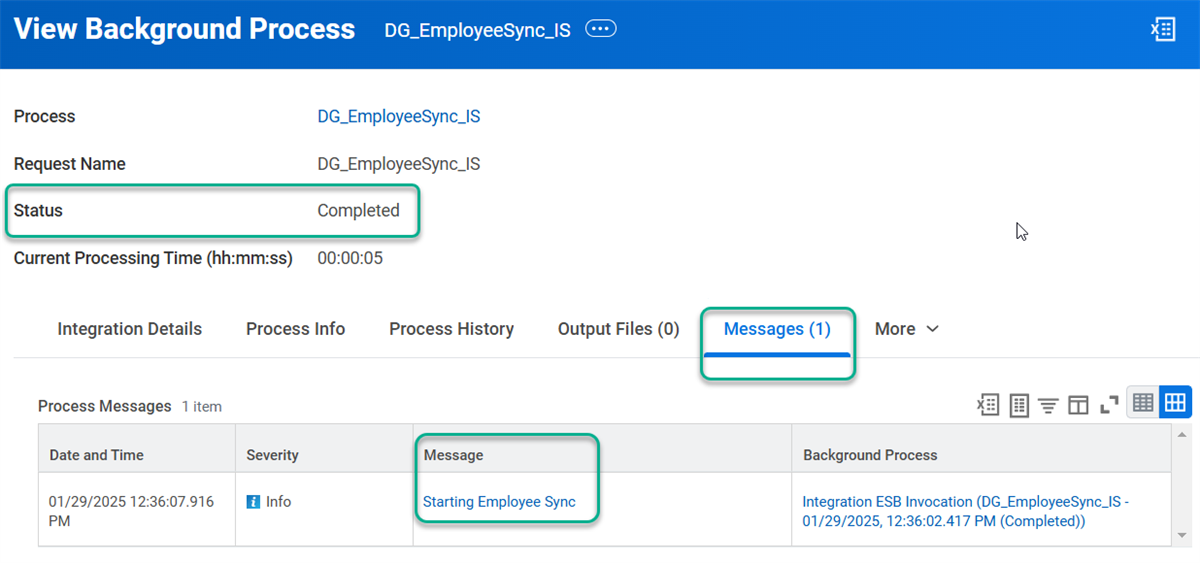
Task: Click the Request Name field label
Action: tap(69, 163)
